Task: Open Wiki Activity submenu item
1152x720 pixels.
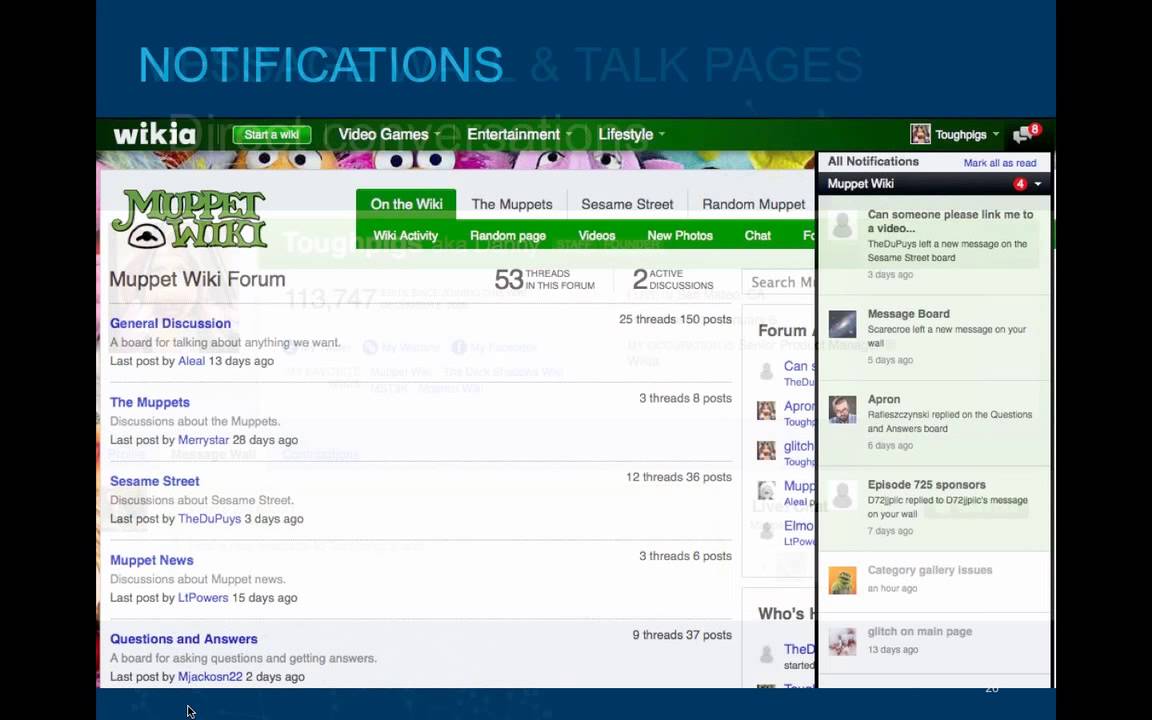Action: (406, 236)
